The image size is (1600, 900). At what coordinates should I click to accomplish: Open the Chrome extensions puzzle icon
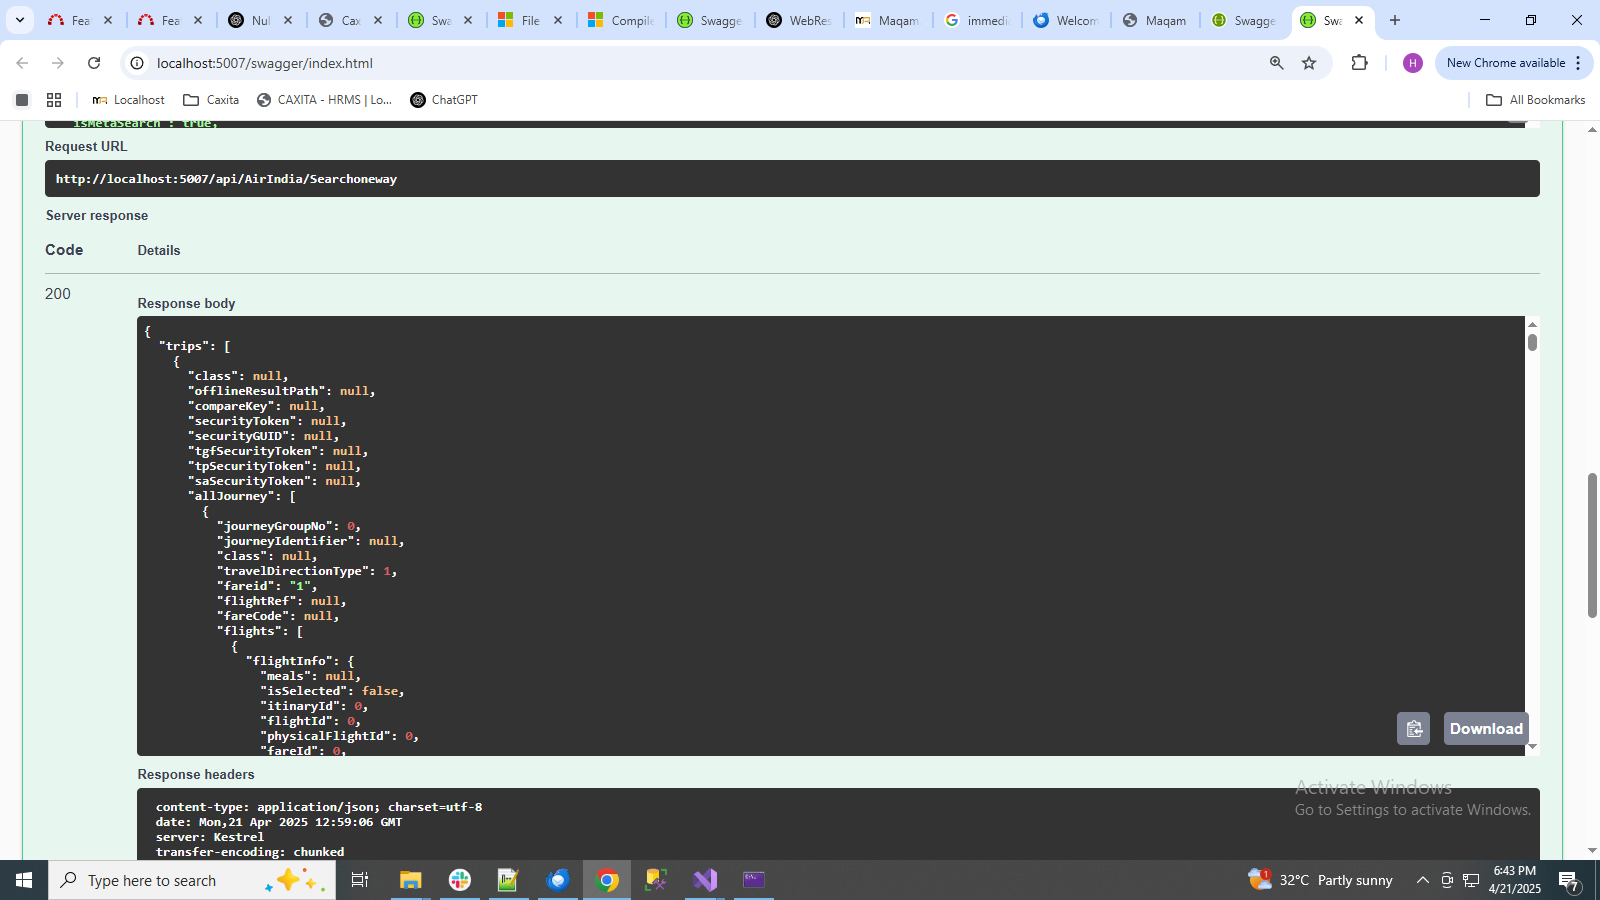click(1359, 63)
